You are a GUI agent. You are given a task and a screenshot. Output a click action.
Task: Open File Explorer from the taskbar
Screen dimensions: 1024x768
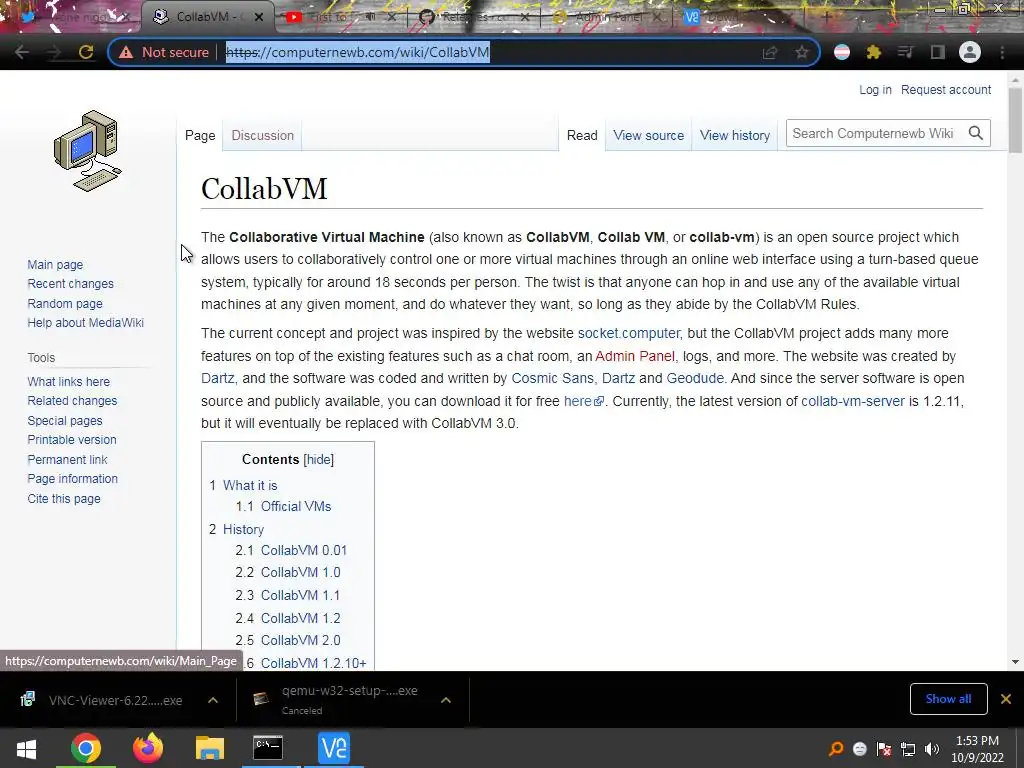pos(210,748)
